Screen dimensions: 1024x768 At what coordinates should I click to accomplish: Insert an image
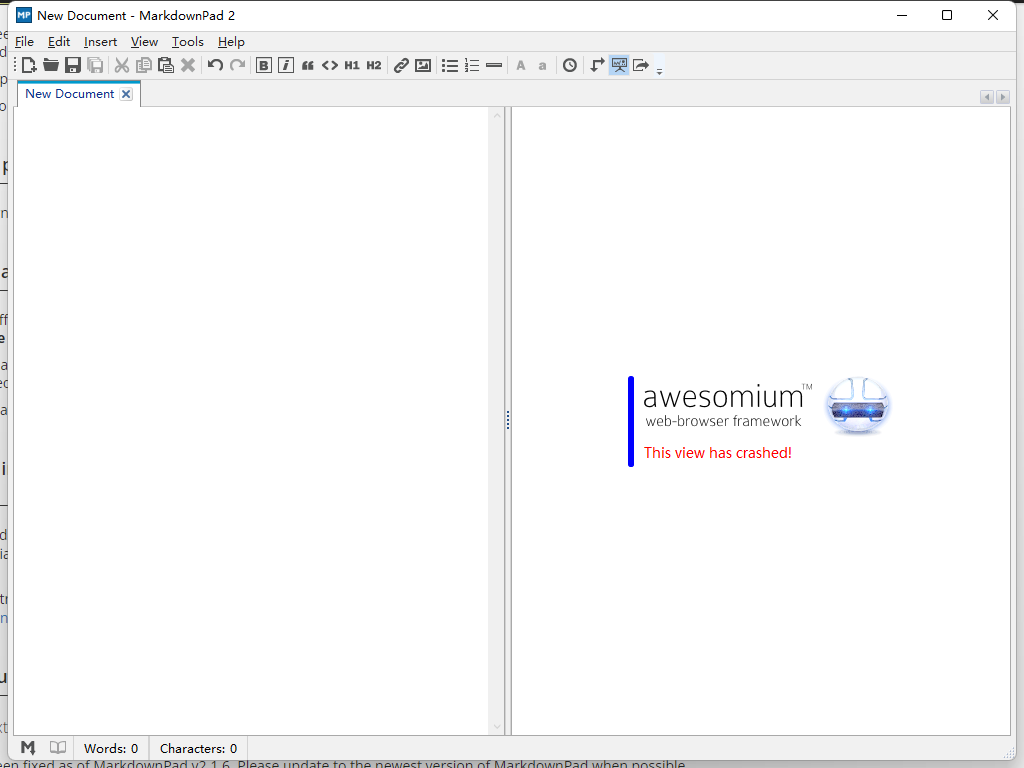(423, 64)
